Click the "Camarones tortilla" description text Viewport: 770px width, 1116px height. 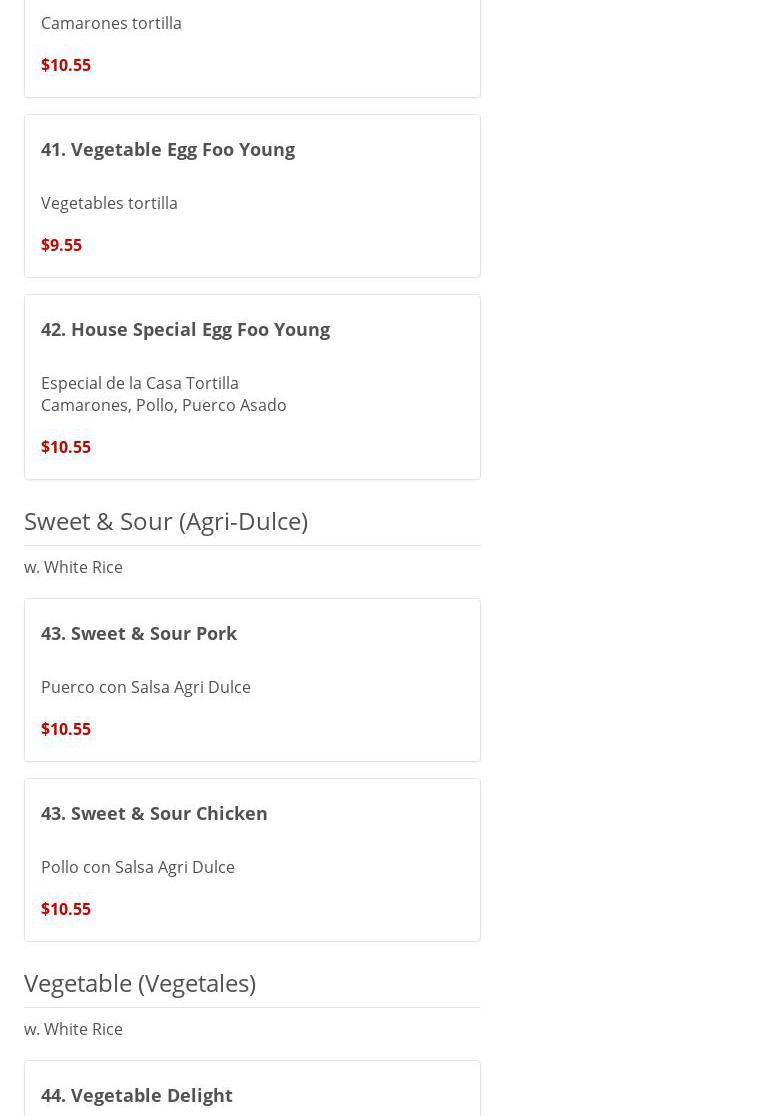(x=111, y=23)
